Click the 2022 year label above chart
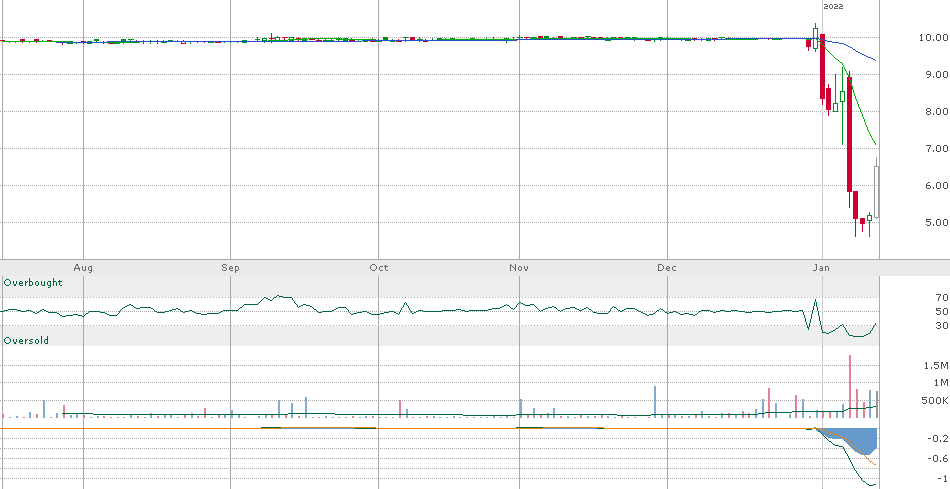 [x=833, y=6]
